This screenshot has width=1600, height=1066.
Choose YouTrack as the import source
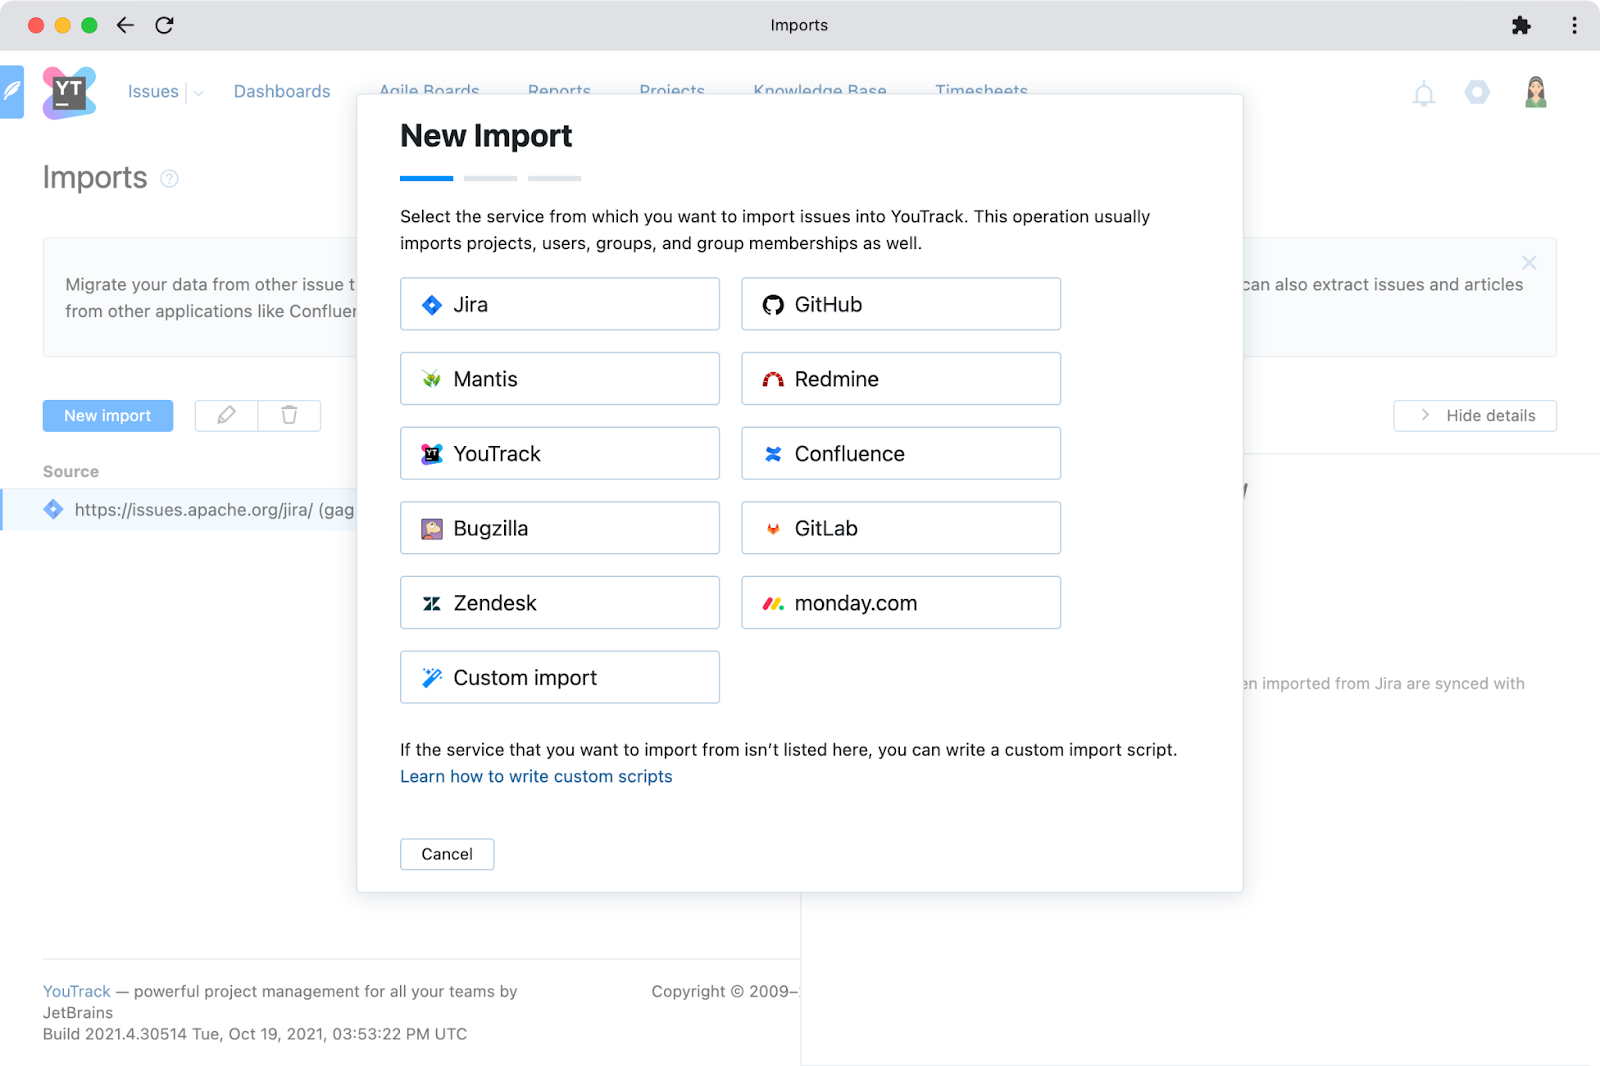[x=559, y=453]
